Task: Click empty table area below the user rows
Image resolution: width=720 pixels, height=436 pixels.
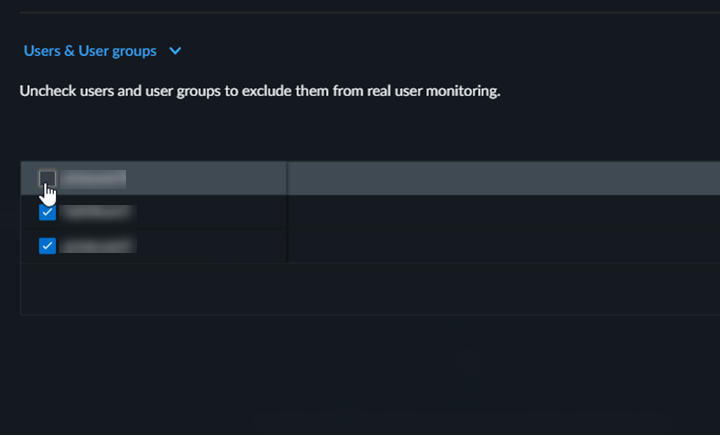Action: click(x=370, y=289)
